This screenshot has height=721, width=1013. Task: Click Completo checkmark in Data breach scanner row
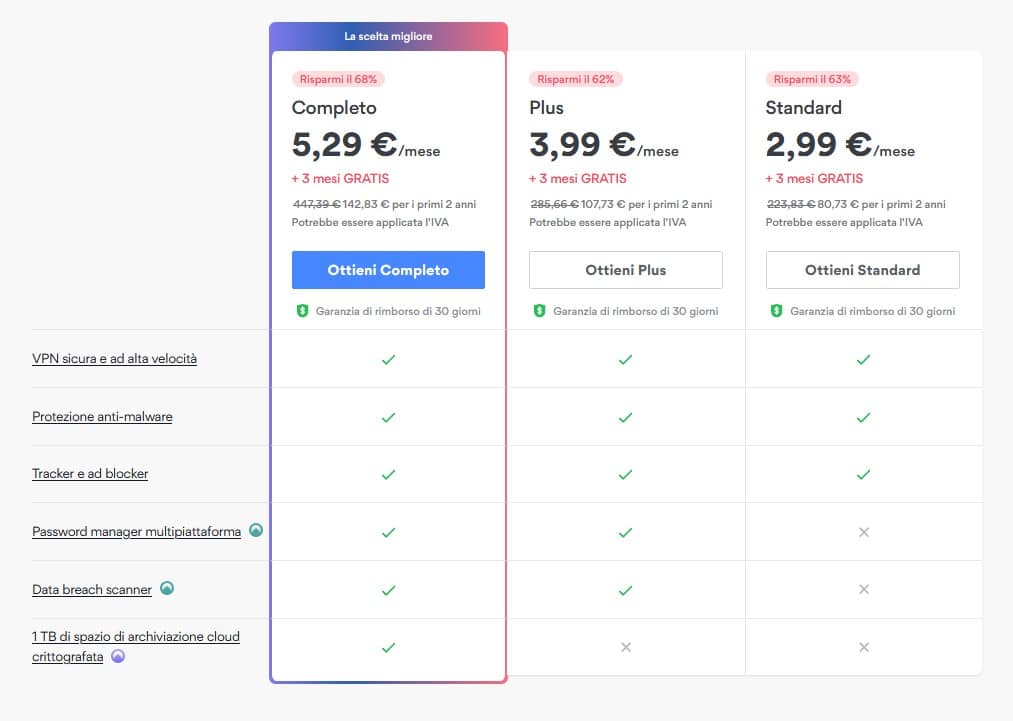coord(388,590)
